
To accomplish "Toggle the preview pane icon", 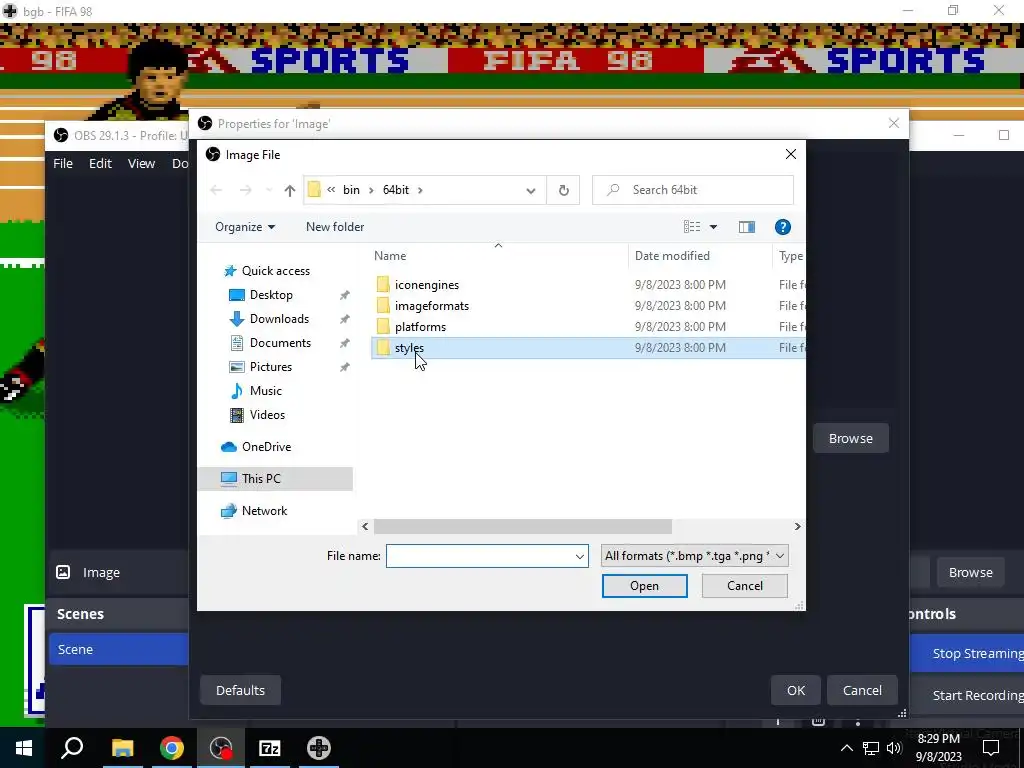I will click(x=746, y=227).
